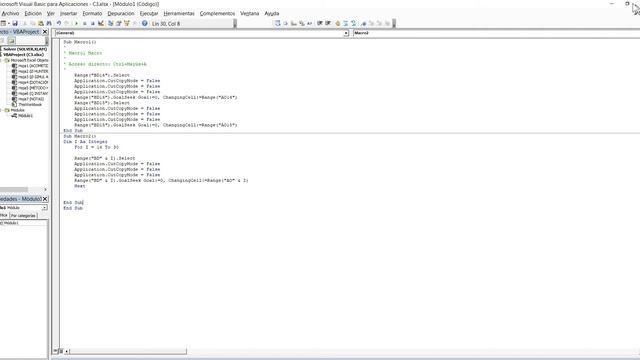Open the Ventana menu
The image size is (640, 360).
(249, 13)
